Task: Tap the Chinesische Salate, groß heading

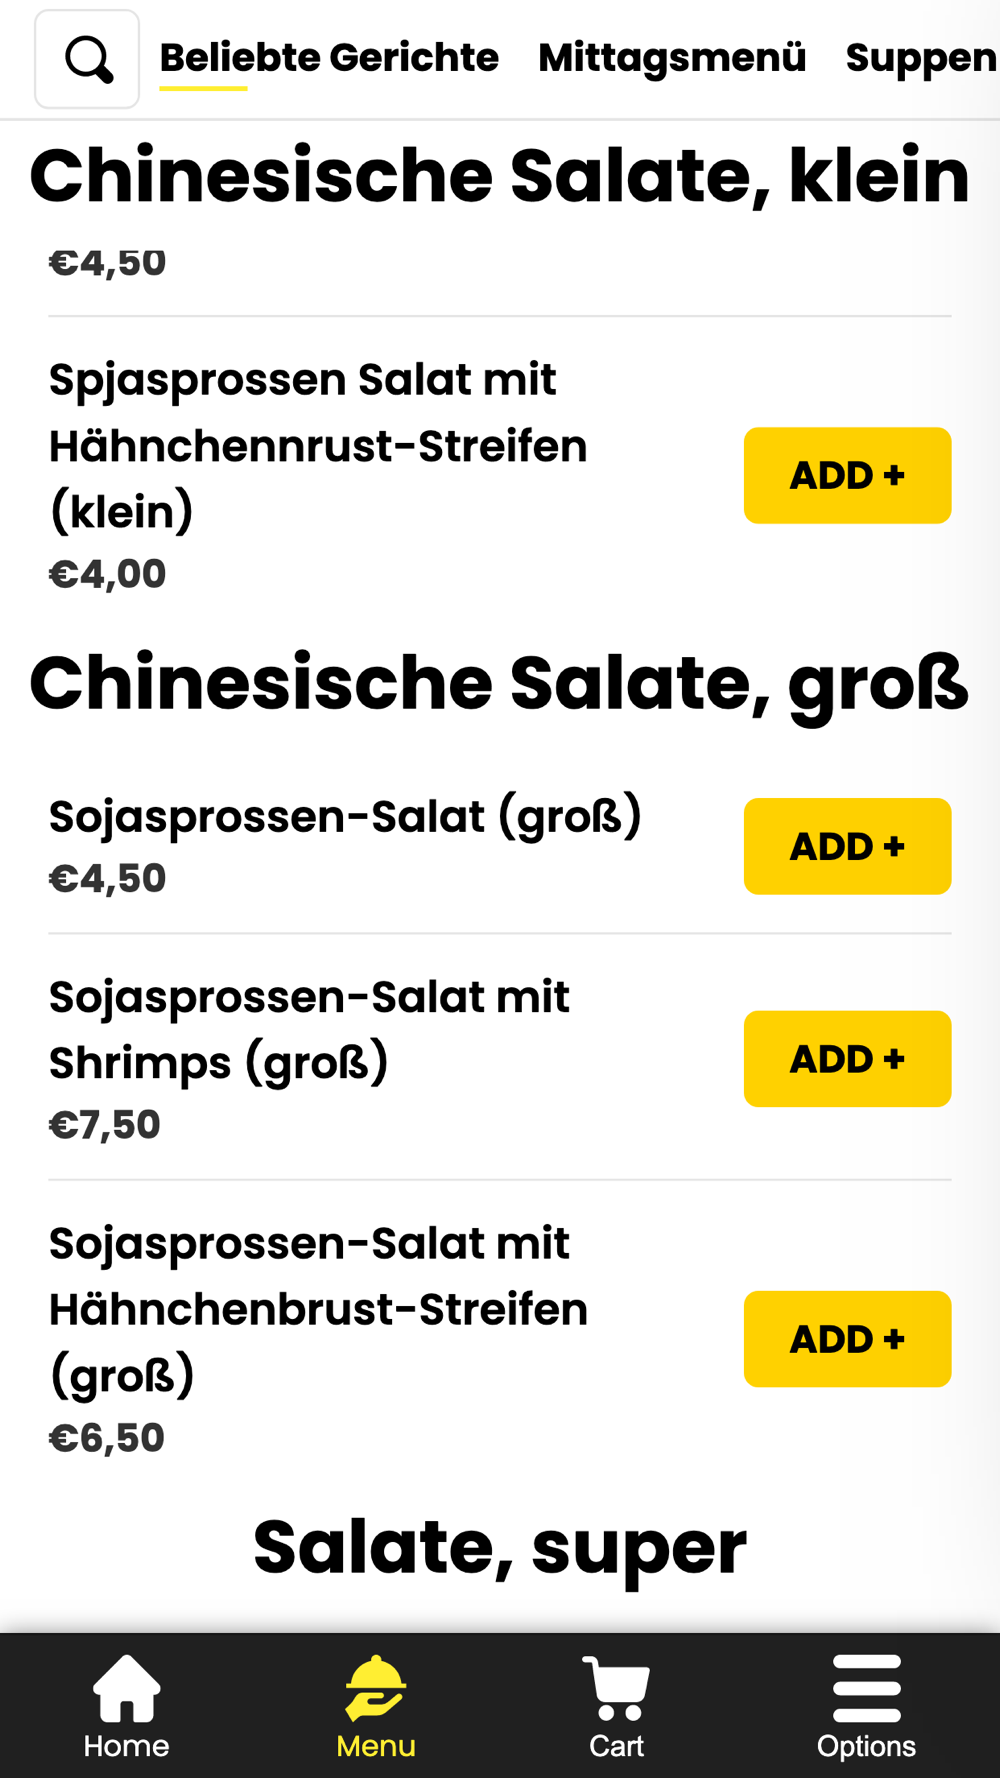Action: [x=499, y=686]
